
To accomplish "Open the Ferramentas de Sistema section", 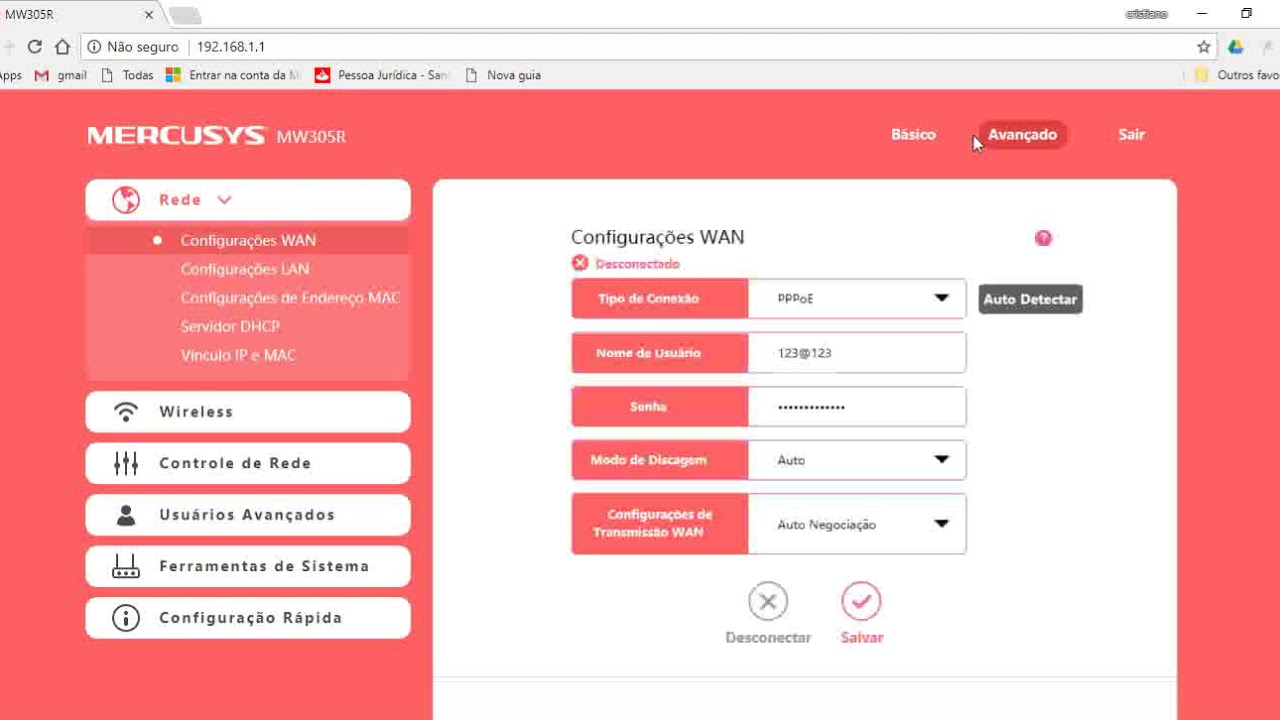I will (x=248, y=566).
